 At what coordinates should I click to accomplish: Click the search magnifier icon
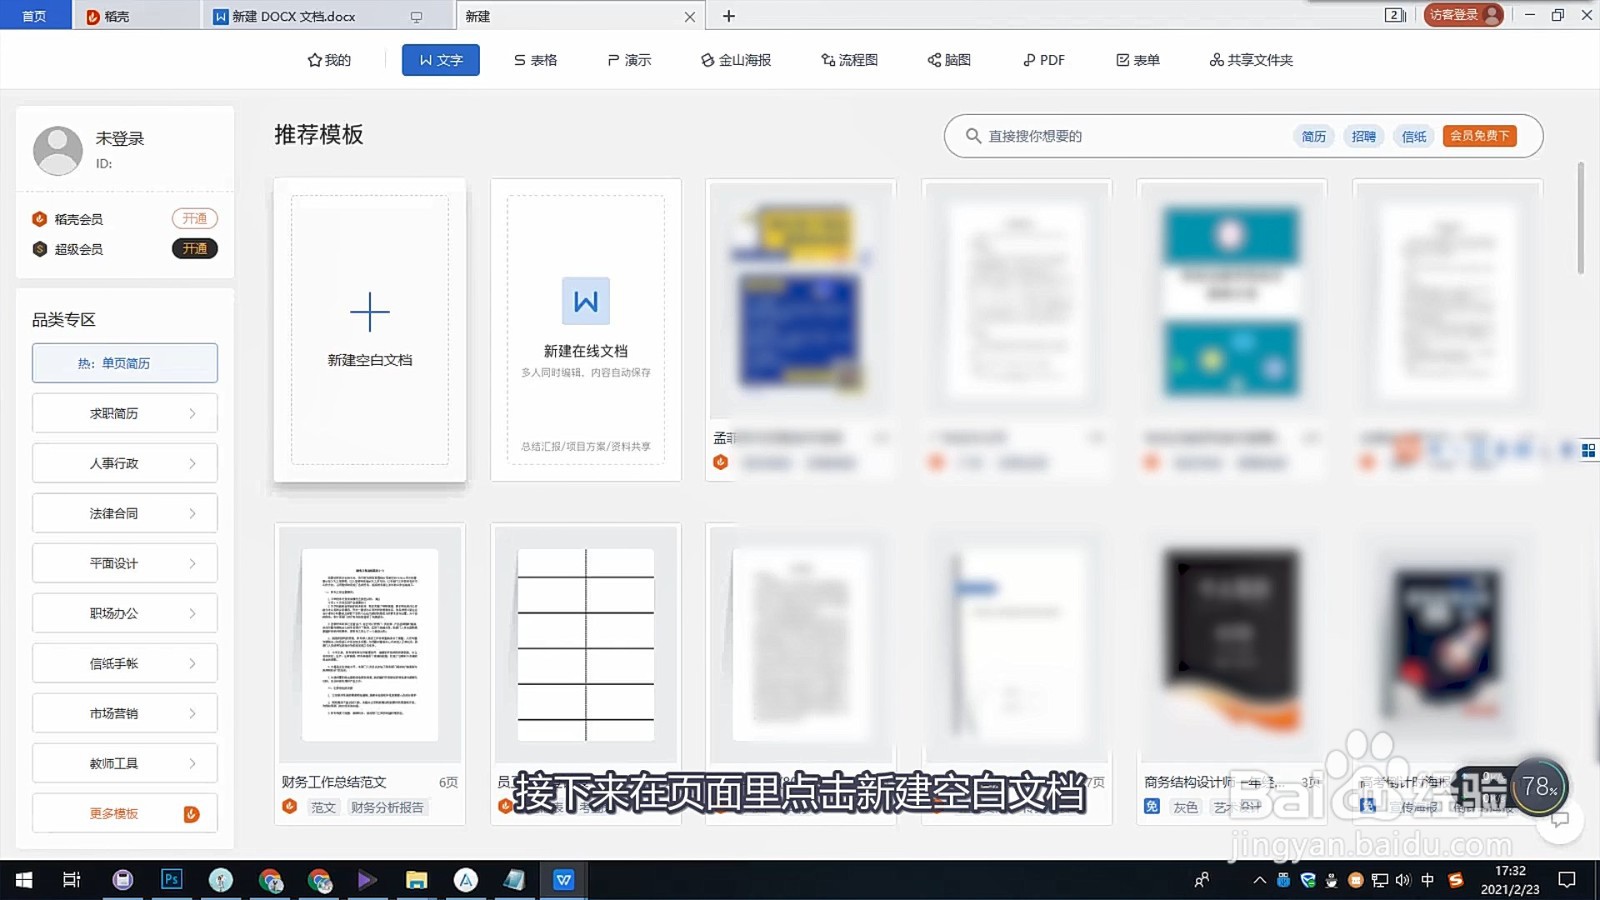pyautogui.click(x=972, y=136)
